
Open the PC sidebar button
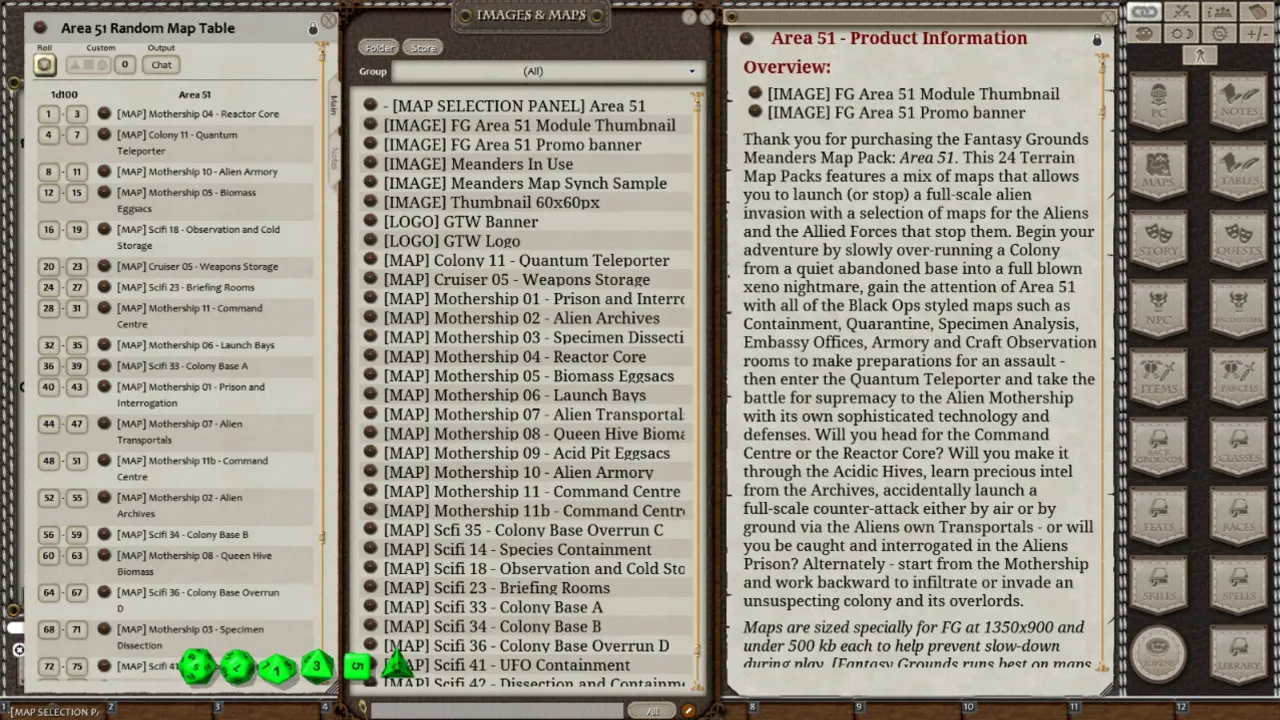[x=1159, y=100]
